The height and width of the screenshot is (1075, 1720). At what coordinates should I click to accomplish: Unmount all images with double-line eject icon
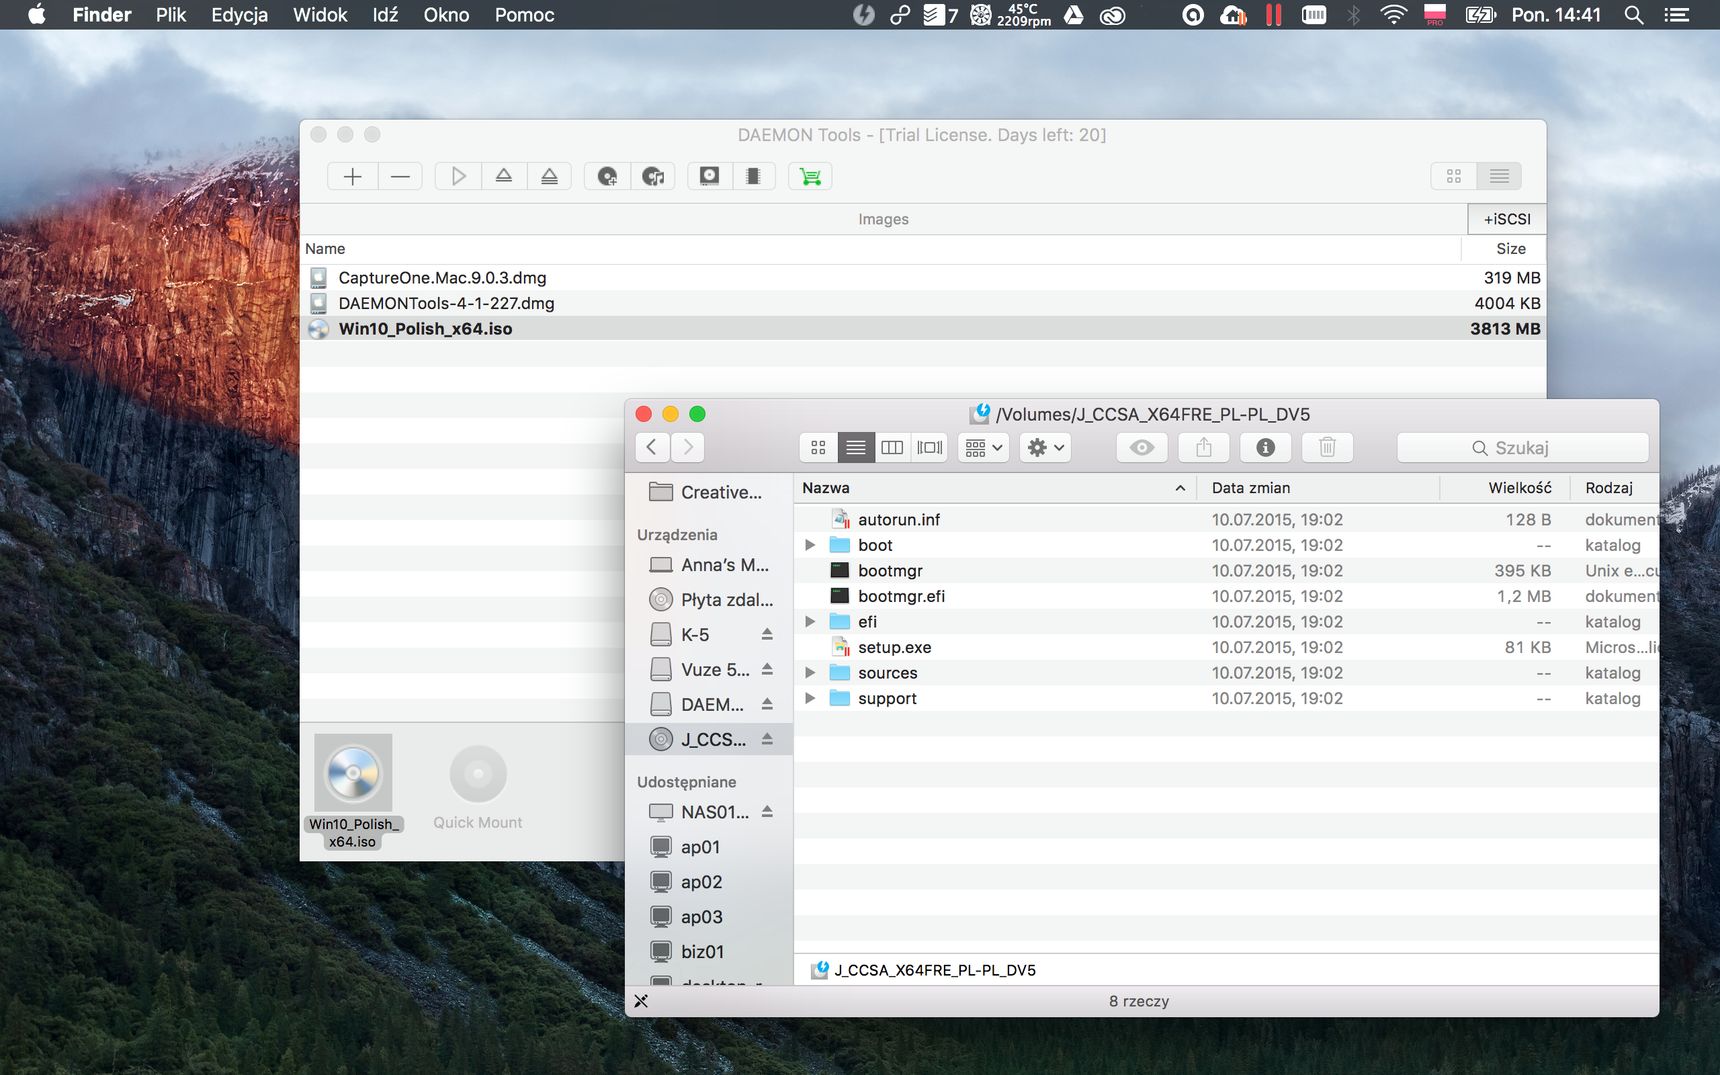point(550,176)
